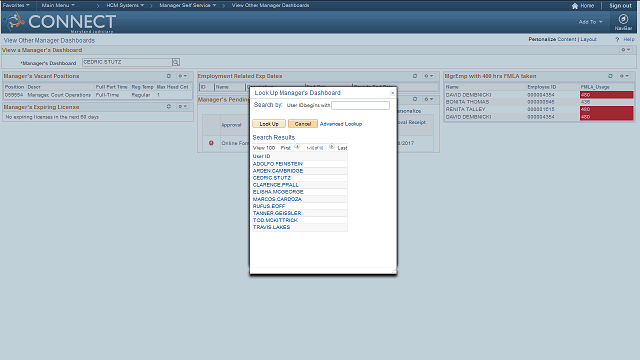Select ELISHA.MCGEORGE from results
Viewport: 640px width, 360px height.
(278, 192)
